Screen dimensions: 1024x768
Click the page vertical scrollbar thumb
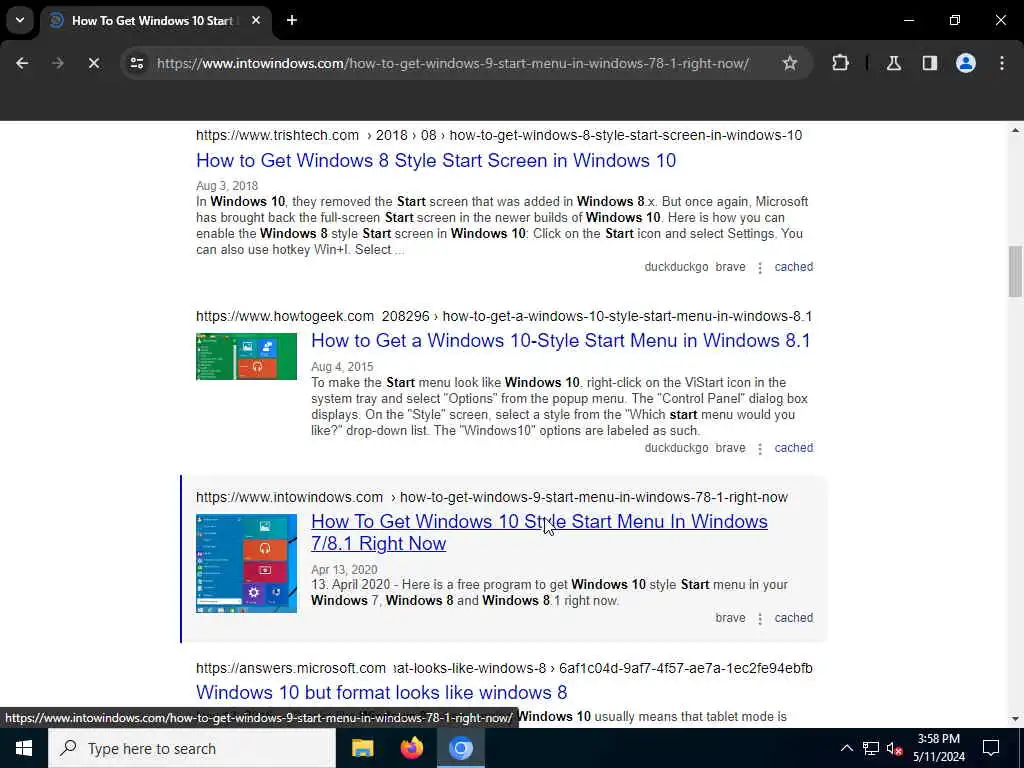(x=1015, y=271)
